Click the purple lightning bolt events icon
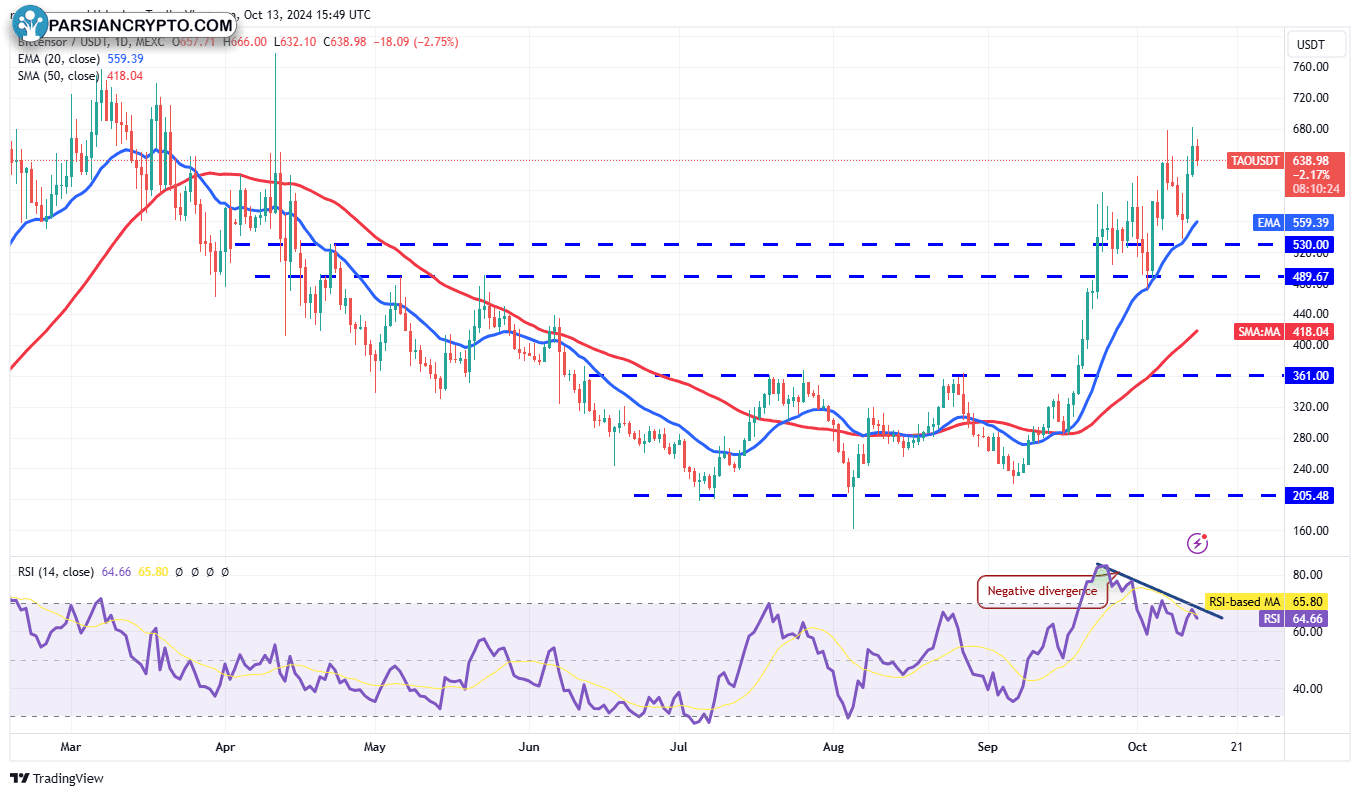Screen dimensions: 1360x796 pos(1197,543)
